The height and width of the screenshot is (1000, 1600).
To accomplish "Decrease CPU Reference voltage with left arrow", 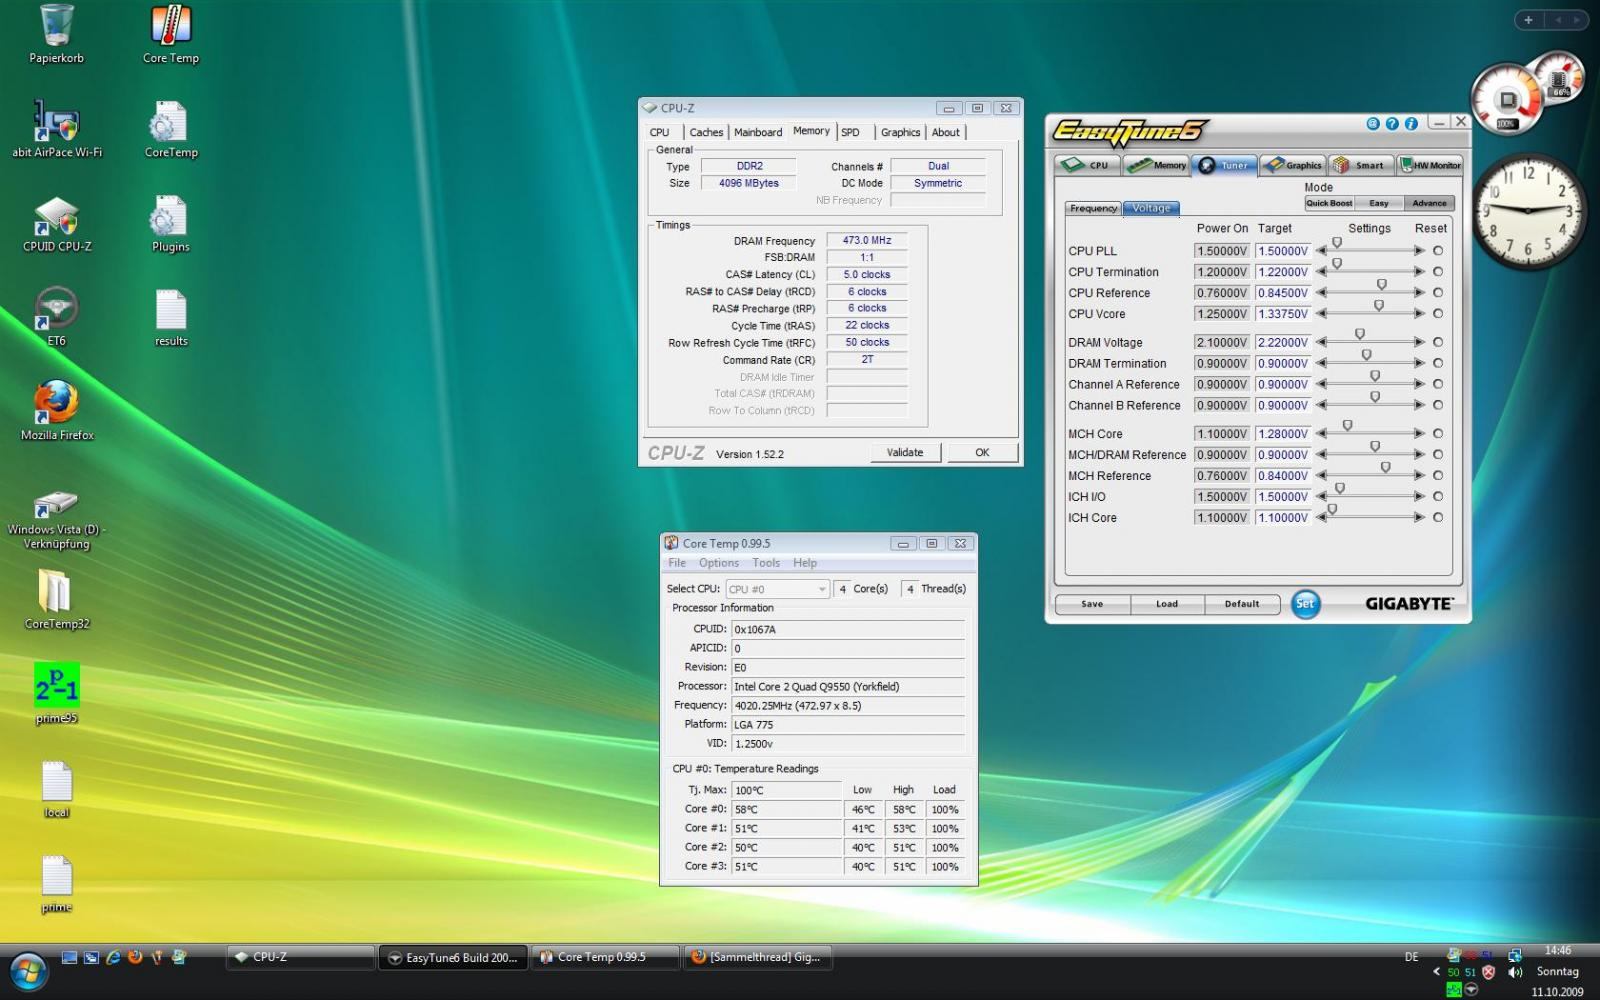I will 1321,293.
